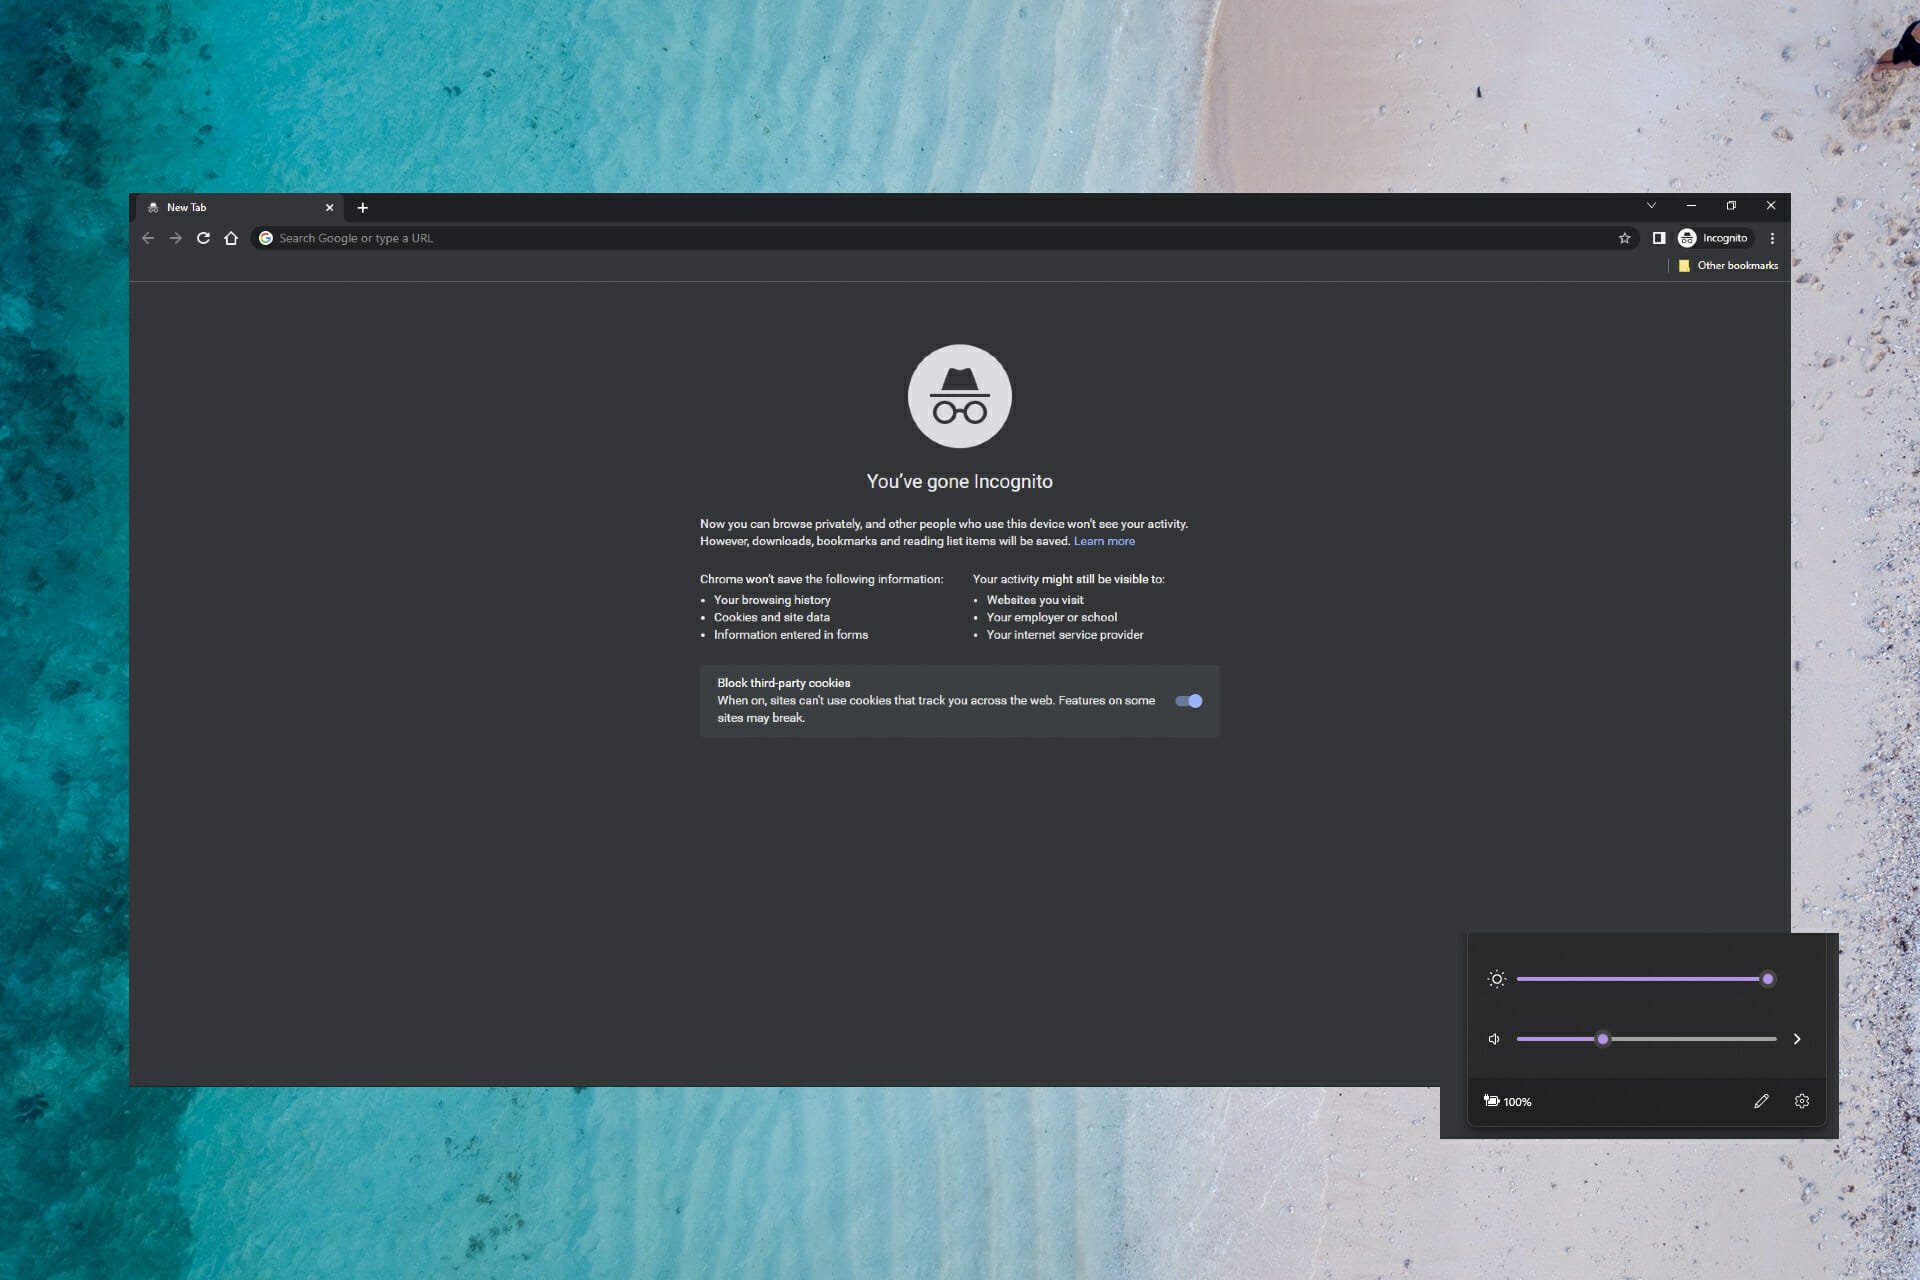Open the Incognito profile chip

click(1715, 238)
